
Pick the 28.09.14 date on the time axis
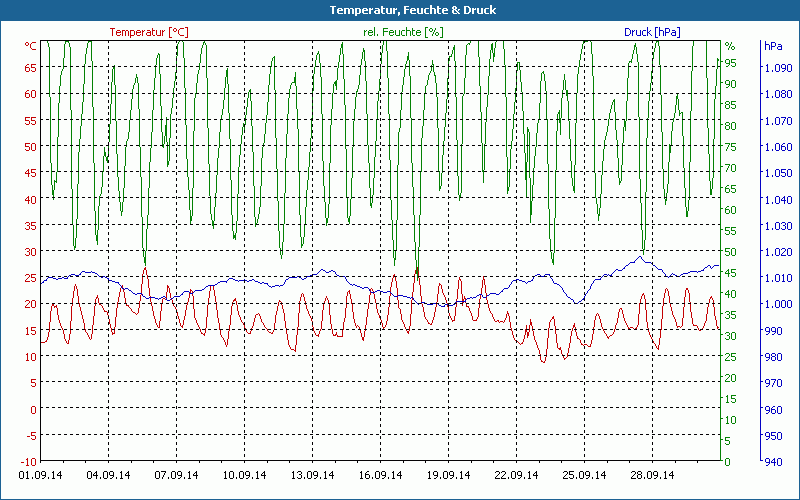tap(652, 476)
